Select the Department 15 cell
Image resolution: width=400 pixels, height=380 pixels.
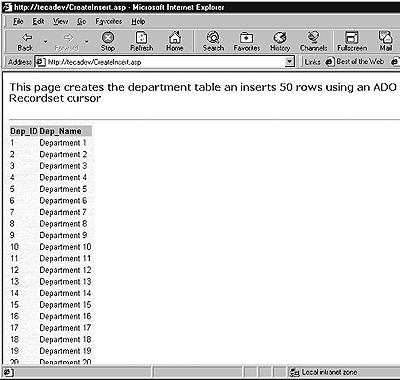click(65, 304)
